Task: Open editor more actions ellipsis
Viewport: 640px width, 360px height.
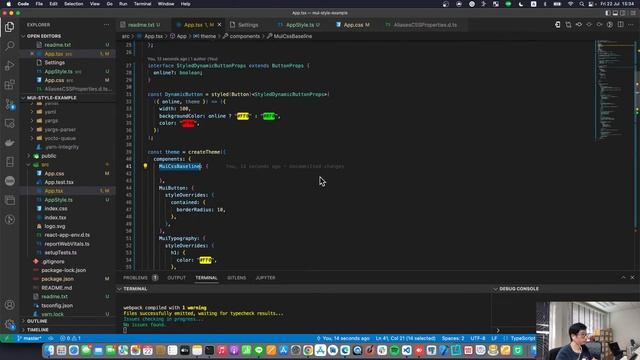Action: coord(631,24)
